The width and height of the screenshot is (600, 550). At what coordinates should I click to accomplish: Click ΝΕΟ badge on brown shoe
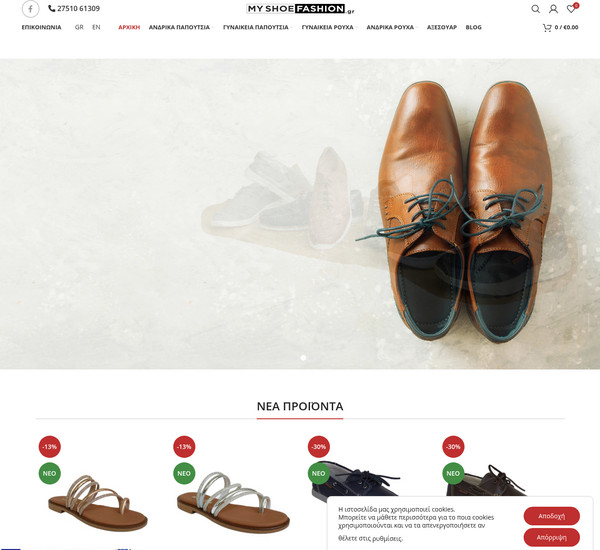click(453, 473)
